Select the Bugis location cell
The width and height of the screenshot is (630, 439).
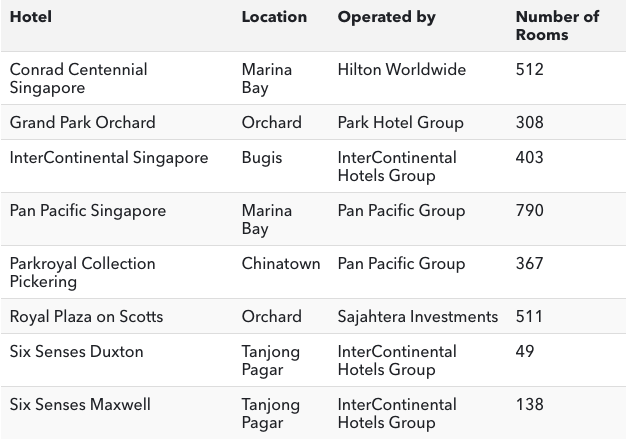[x=262, y=158]
